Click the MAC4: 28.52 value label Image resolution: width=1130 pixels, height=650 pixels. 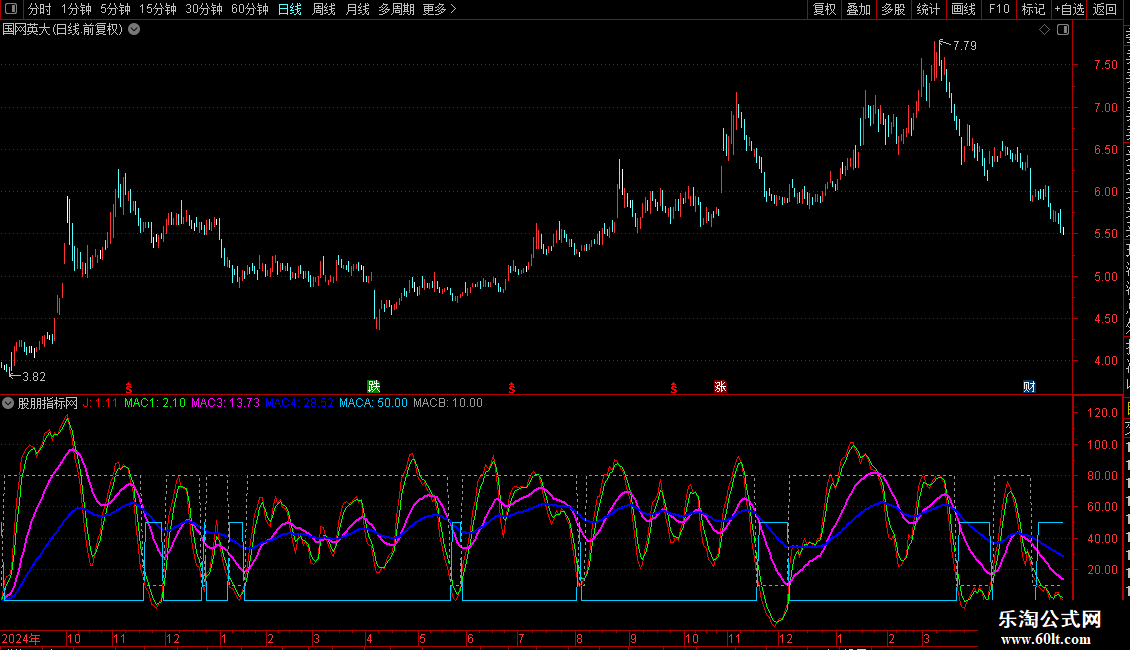tap(299, 404)
